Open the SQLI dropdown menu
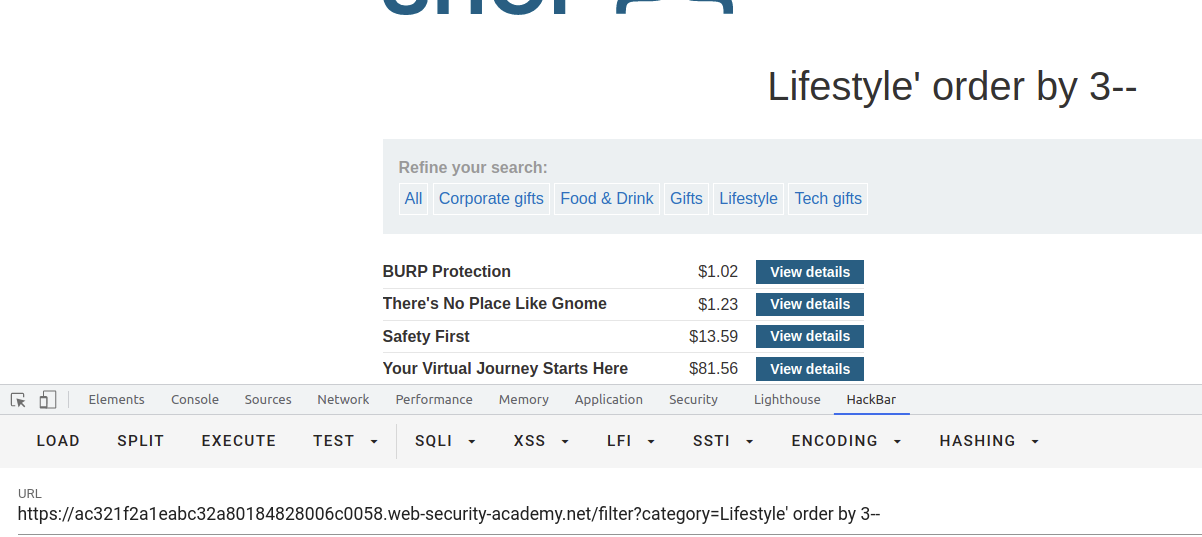The height and width of the screenshot is (537, 1202). point(446,441)
